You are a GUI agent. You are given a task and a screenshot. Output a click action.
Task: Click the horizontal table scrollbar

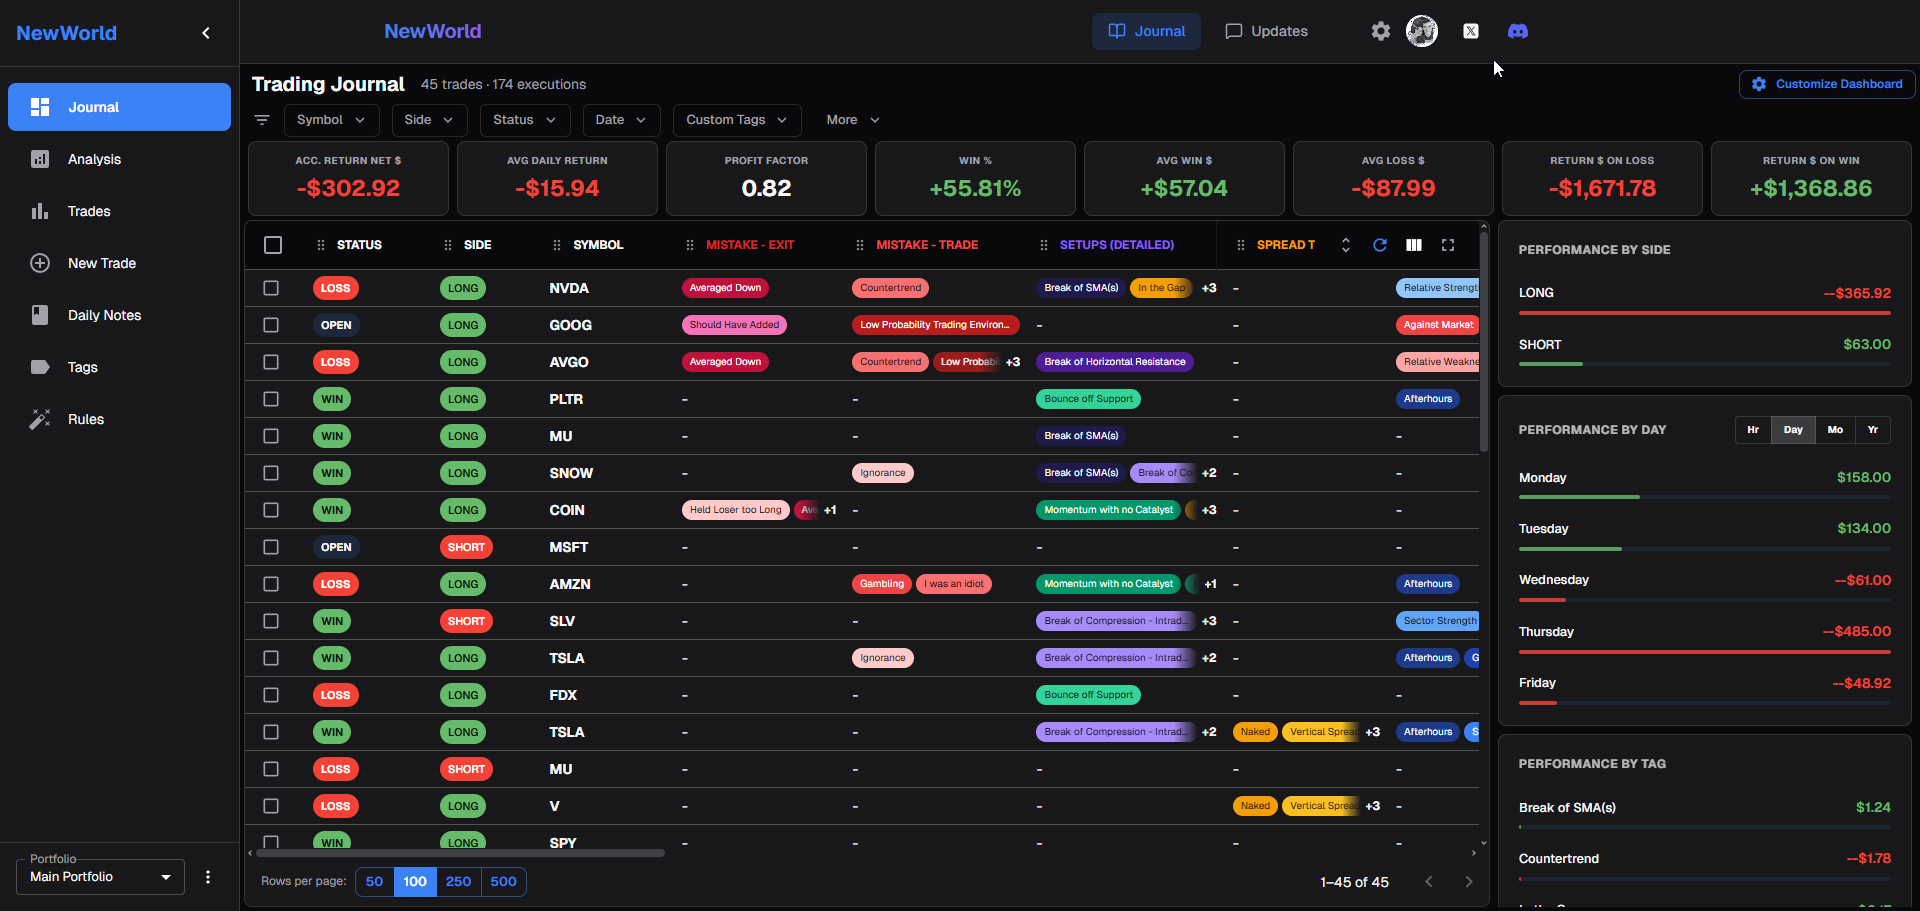tap(460, 853)
